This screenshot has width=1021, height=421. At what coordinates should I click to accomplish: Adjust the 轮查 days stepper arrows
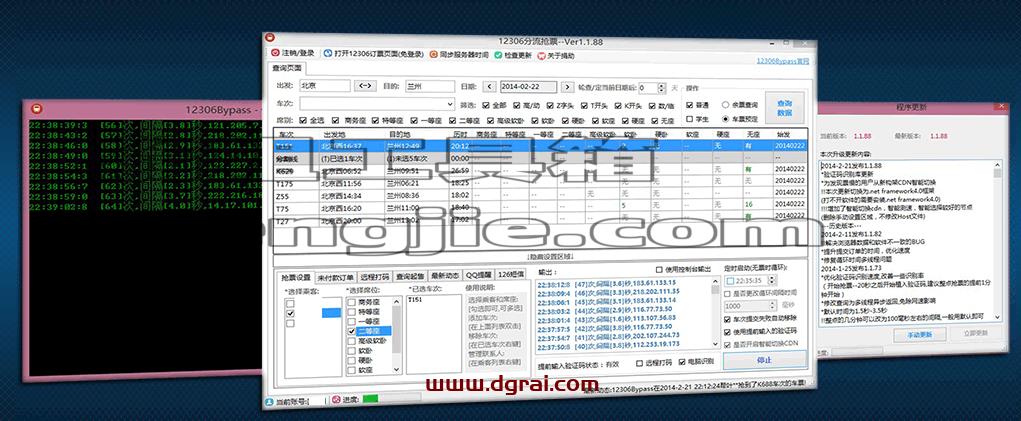662,87
